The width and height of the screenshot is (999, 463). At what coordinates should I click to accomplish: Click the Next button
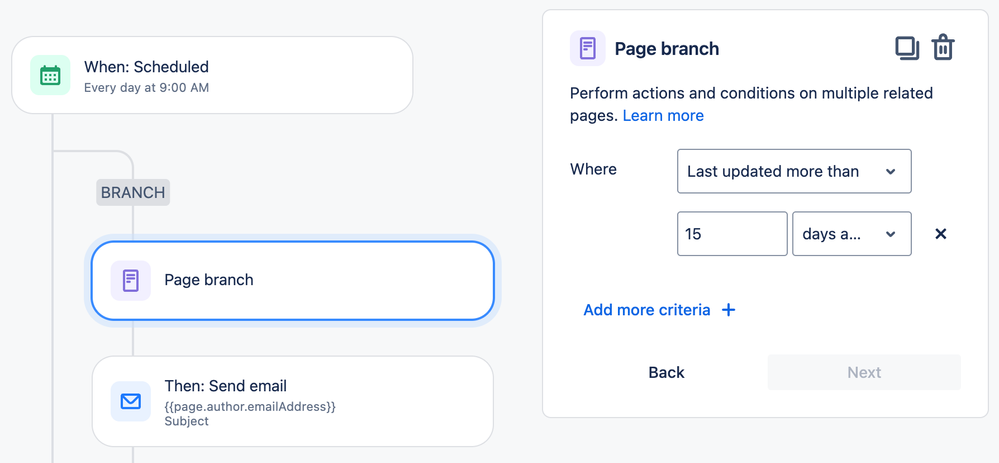click(864, 373)
